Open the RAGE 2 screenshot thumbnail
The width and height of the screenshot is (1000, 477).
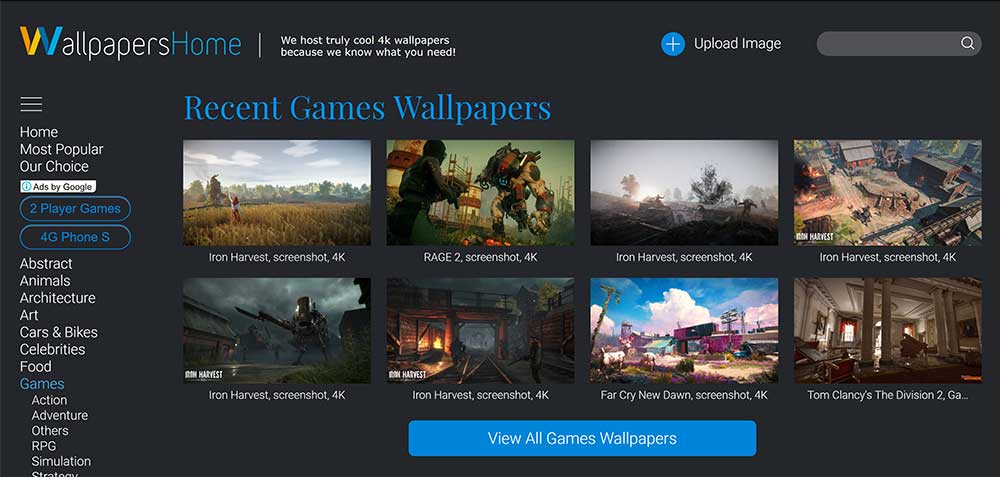point(480,193)
